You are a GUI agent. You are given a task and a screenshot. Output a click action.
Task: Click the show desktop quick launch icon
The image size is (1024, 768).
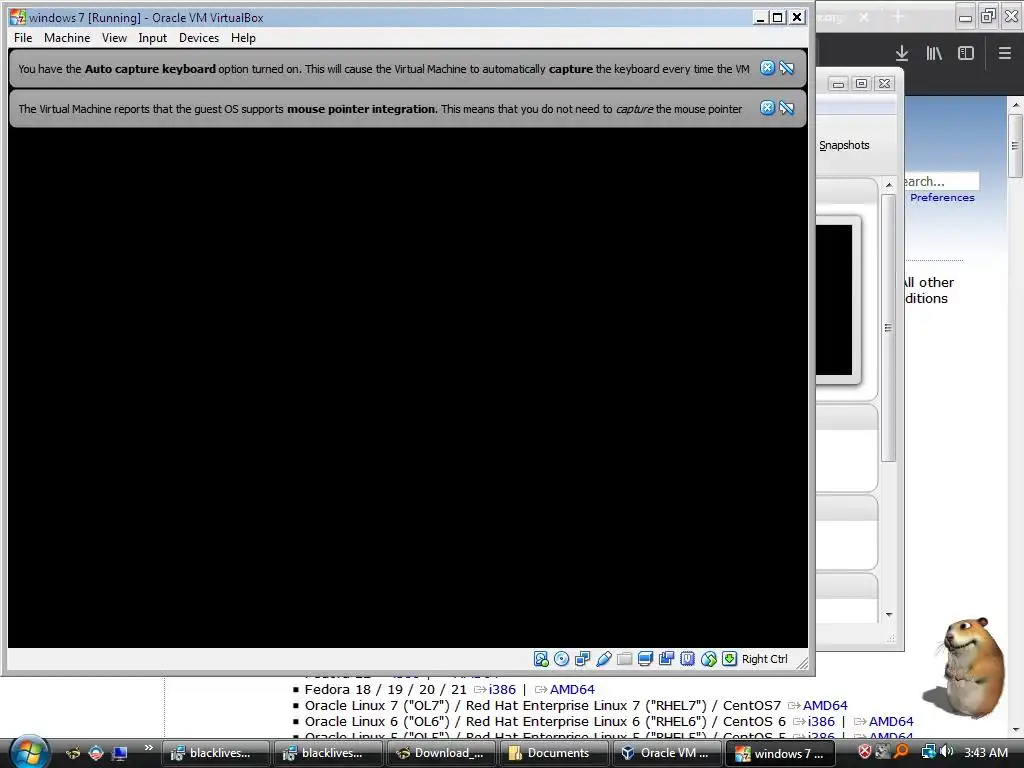[x=120, y=753]
